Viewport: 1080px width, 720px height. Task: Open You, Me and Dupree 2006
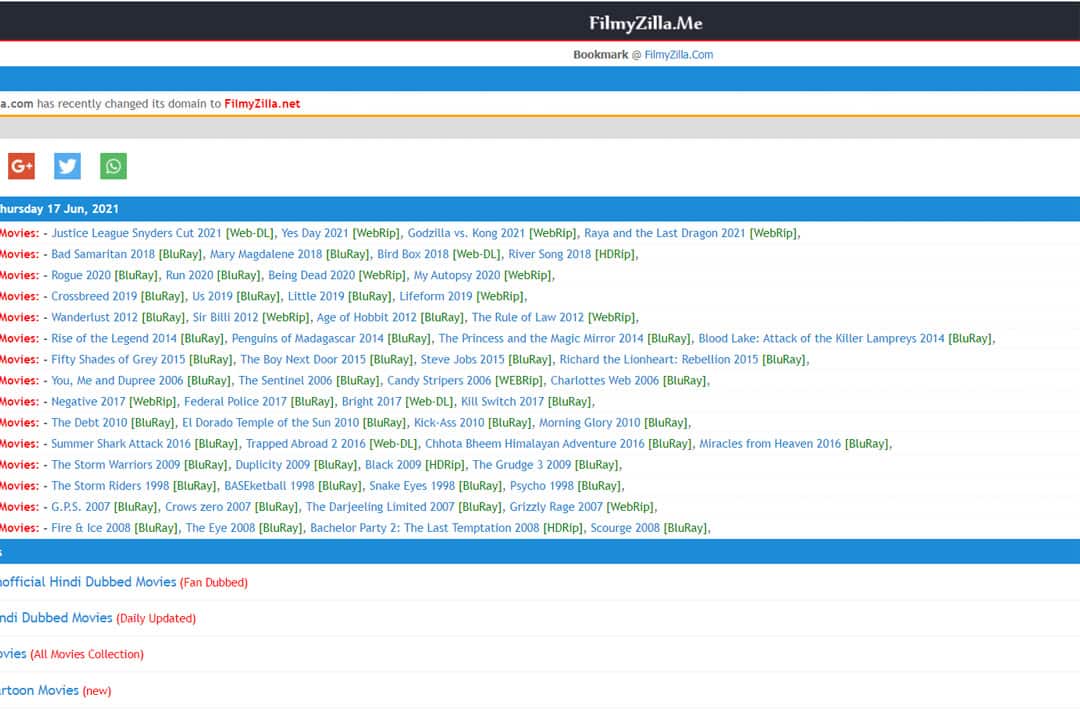(117, 380)
